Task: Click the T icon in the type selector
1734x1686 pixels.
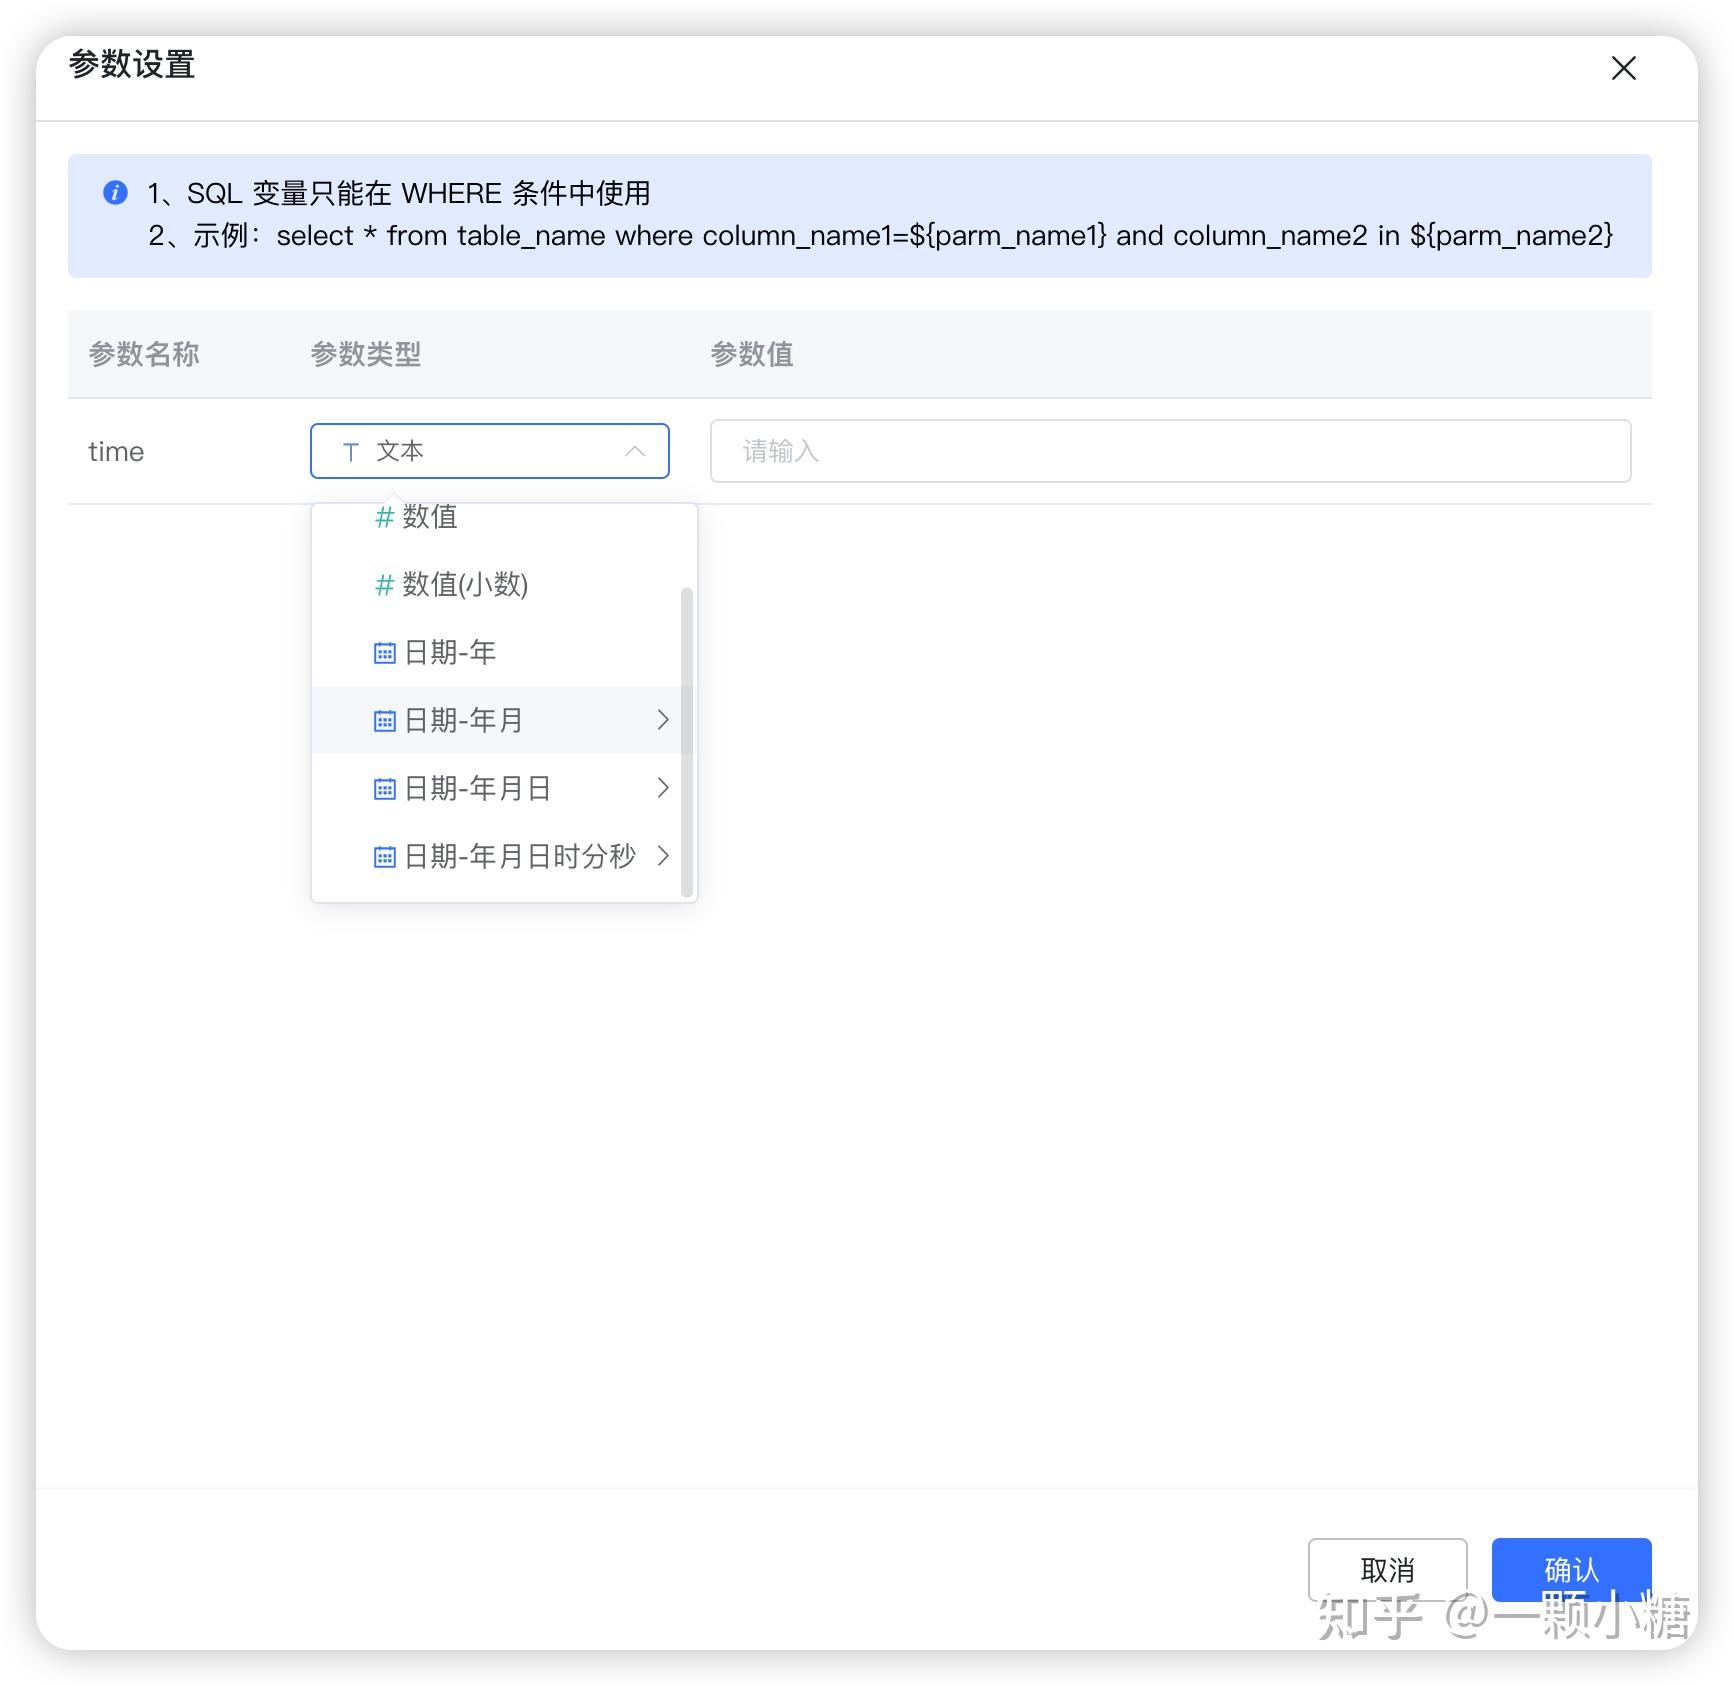Action: 350,451
